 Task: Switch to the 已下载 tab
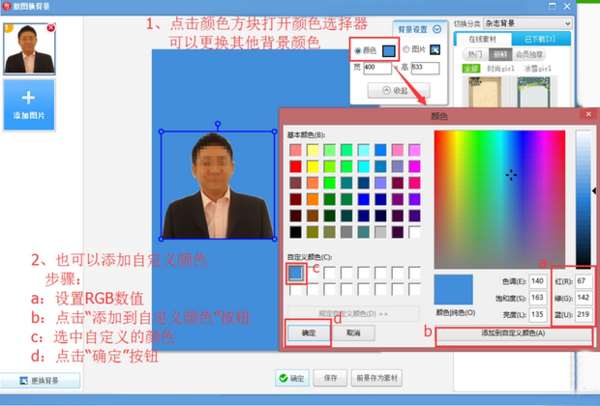click(x=541, y=39)
